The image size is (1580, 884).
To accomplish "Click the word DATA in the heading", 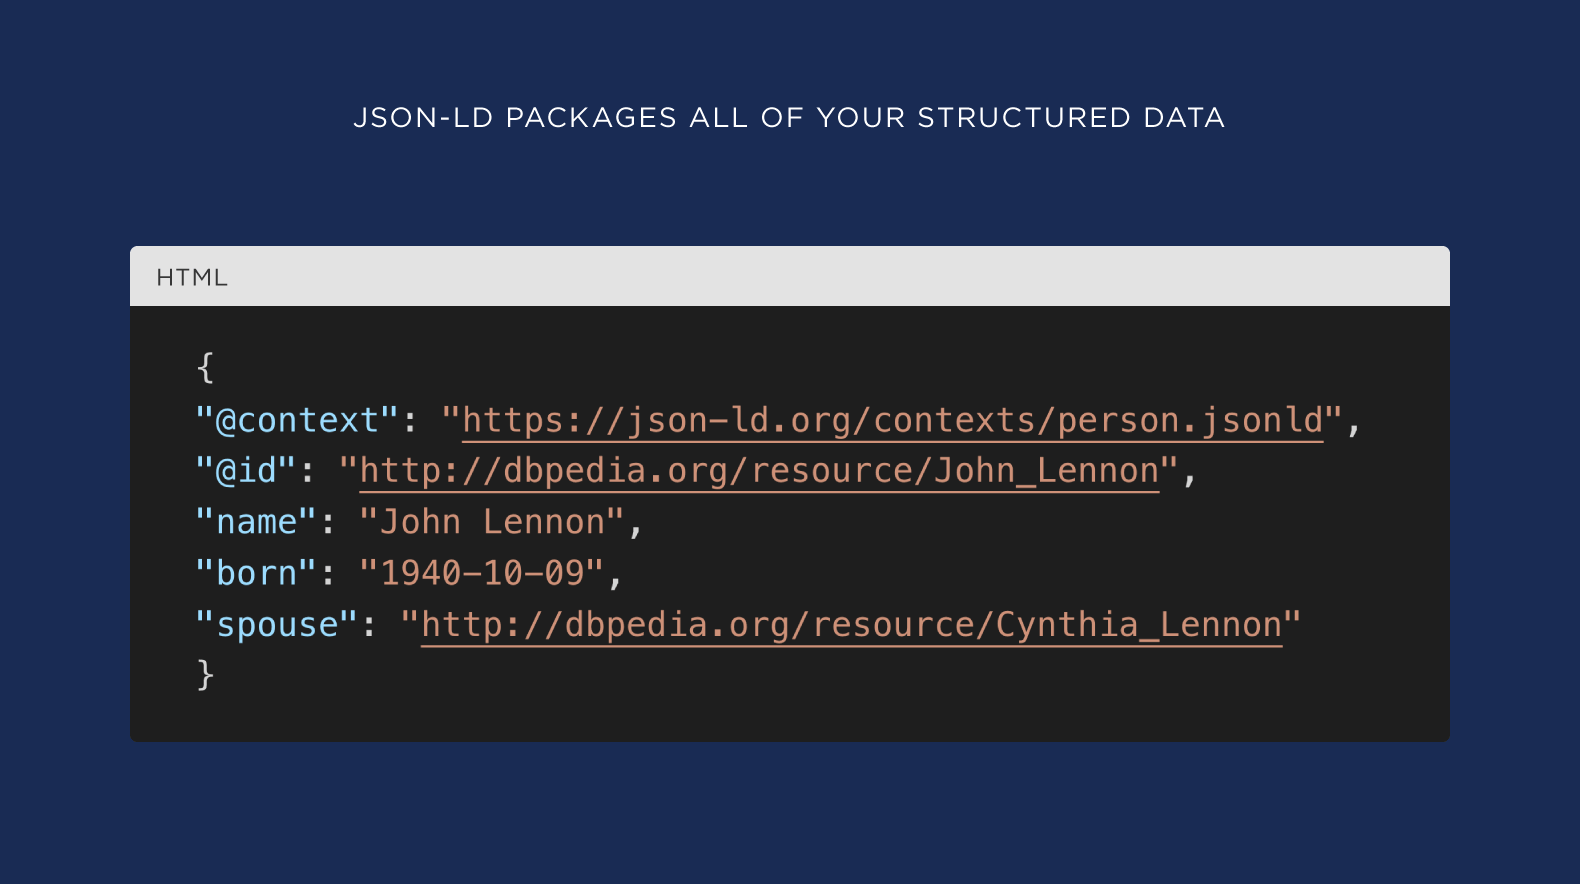I will [1184, 118].
